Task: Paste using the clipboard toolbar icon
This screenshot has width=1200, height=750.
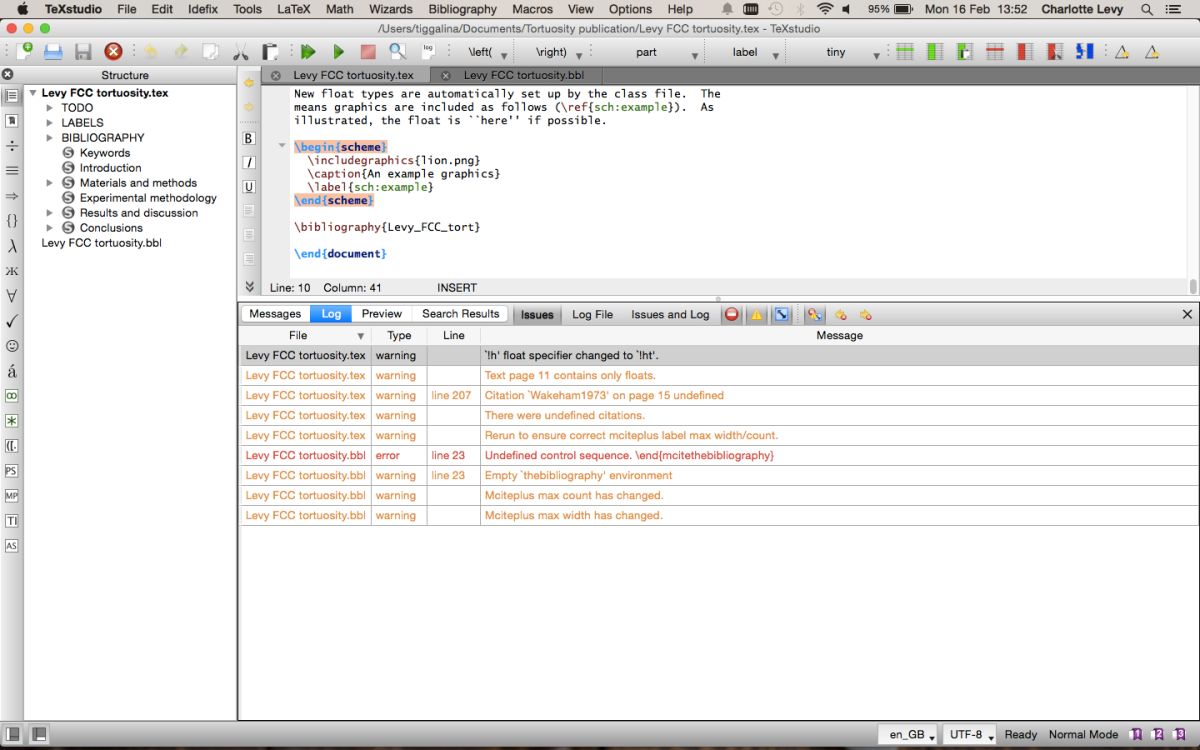Action: coord(271,51)
